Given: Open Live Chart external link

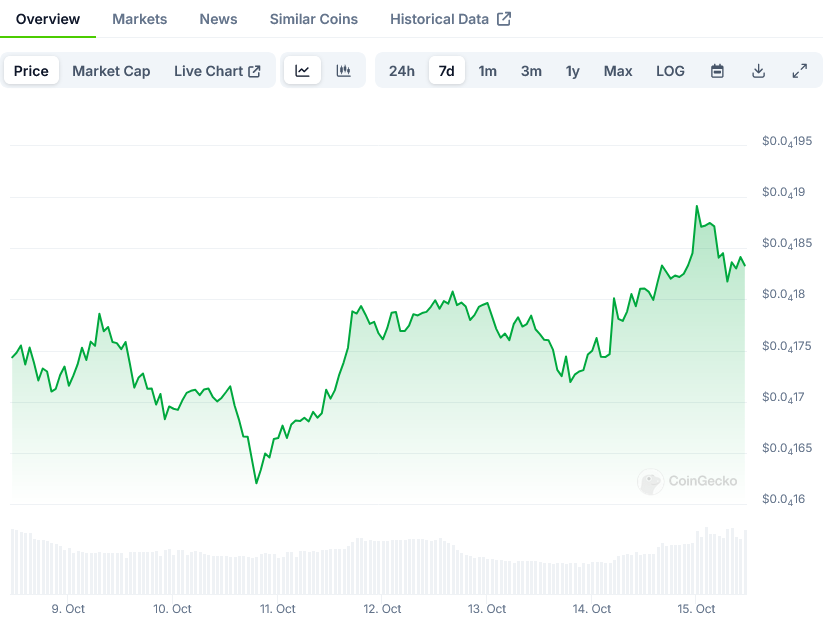Looking at the screenshot, I should pos(217,71).
